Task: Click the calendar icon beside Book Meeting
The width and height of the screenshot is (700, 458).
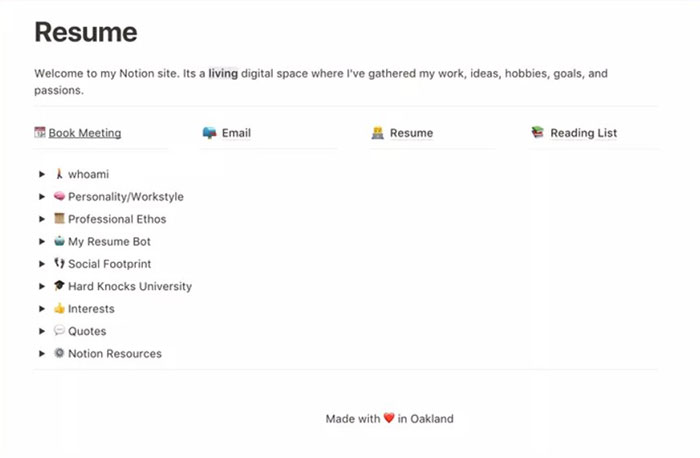Action: click(40, 132)
